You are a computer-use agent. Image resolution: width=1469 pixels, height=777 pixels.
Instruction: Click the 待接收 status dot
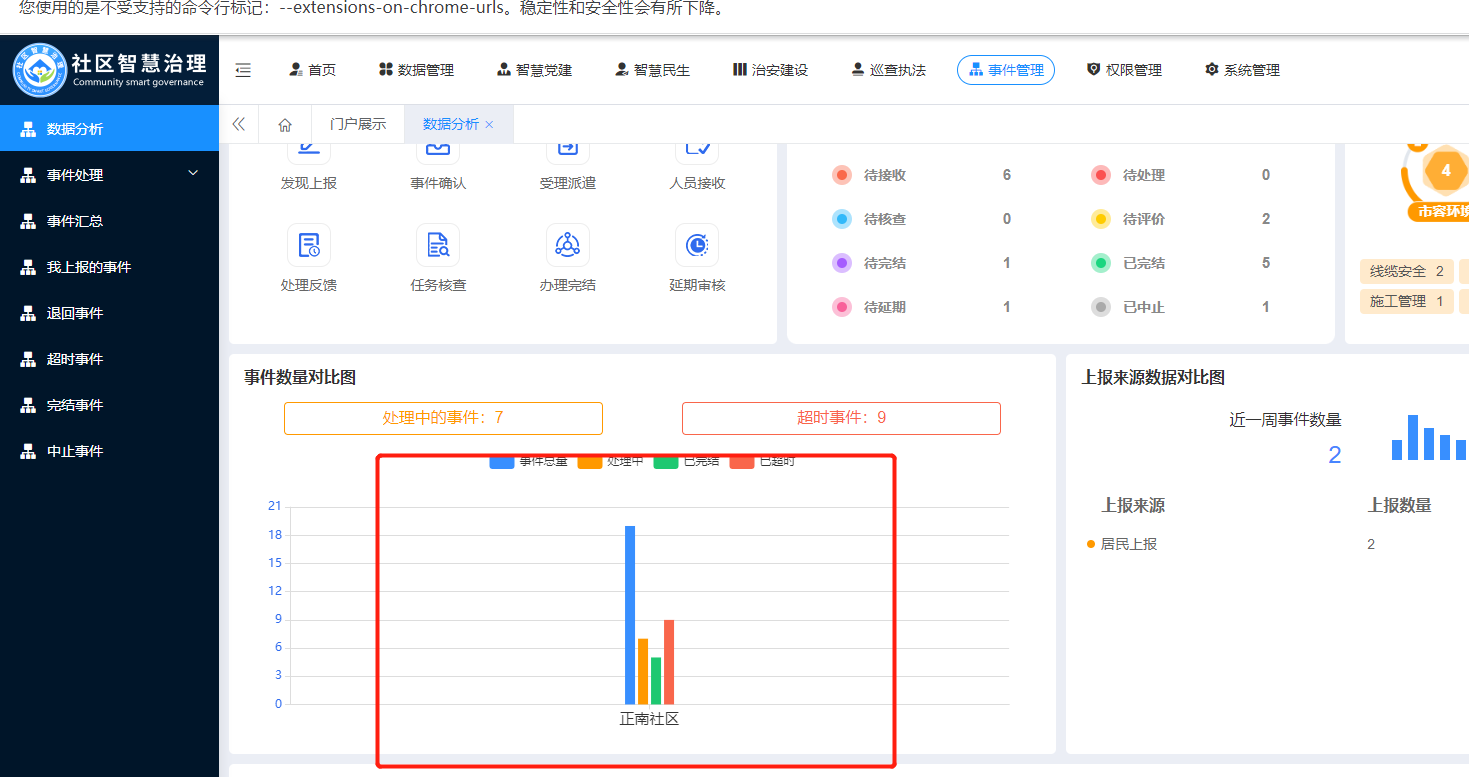pyautogui.click(x=842, y=175)
